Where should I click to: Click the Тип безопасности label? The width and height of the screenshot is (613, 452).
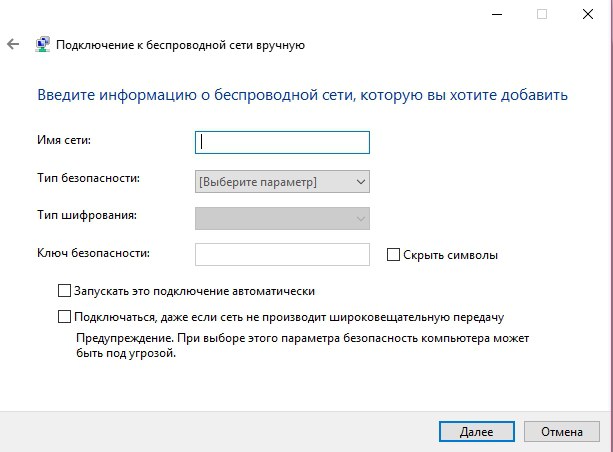click(x=88, y=178)
